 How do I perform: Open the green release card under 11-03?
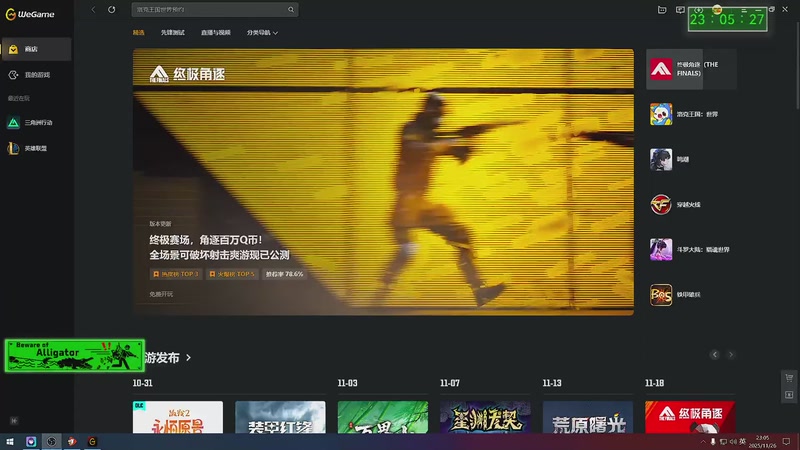383,417
